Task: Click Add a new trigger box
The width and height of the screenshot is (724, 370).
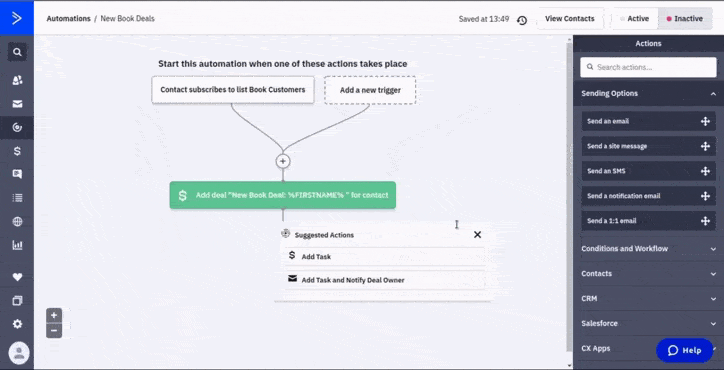Action: coord(370,90)
